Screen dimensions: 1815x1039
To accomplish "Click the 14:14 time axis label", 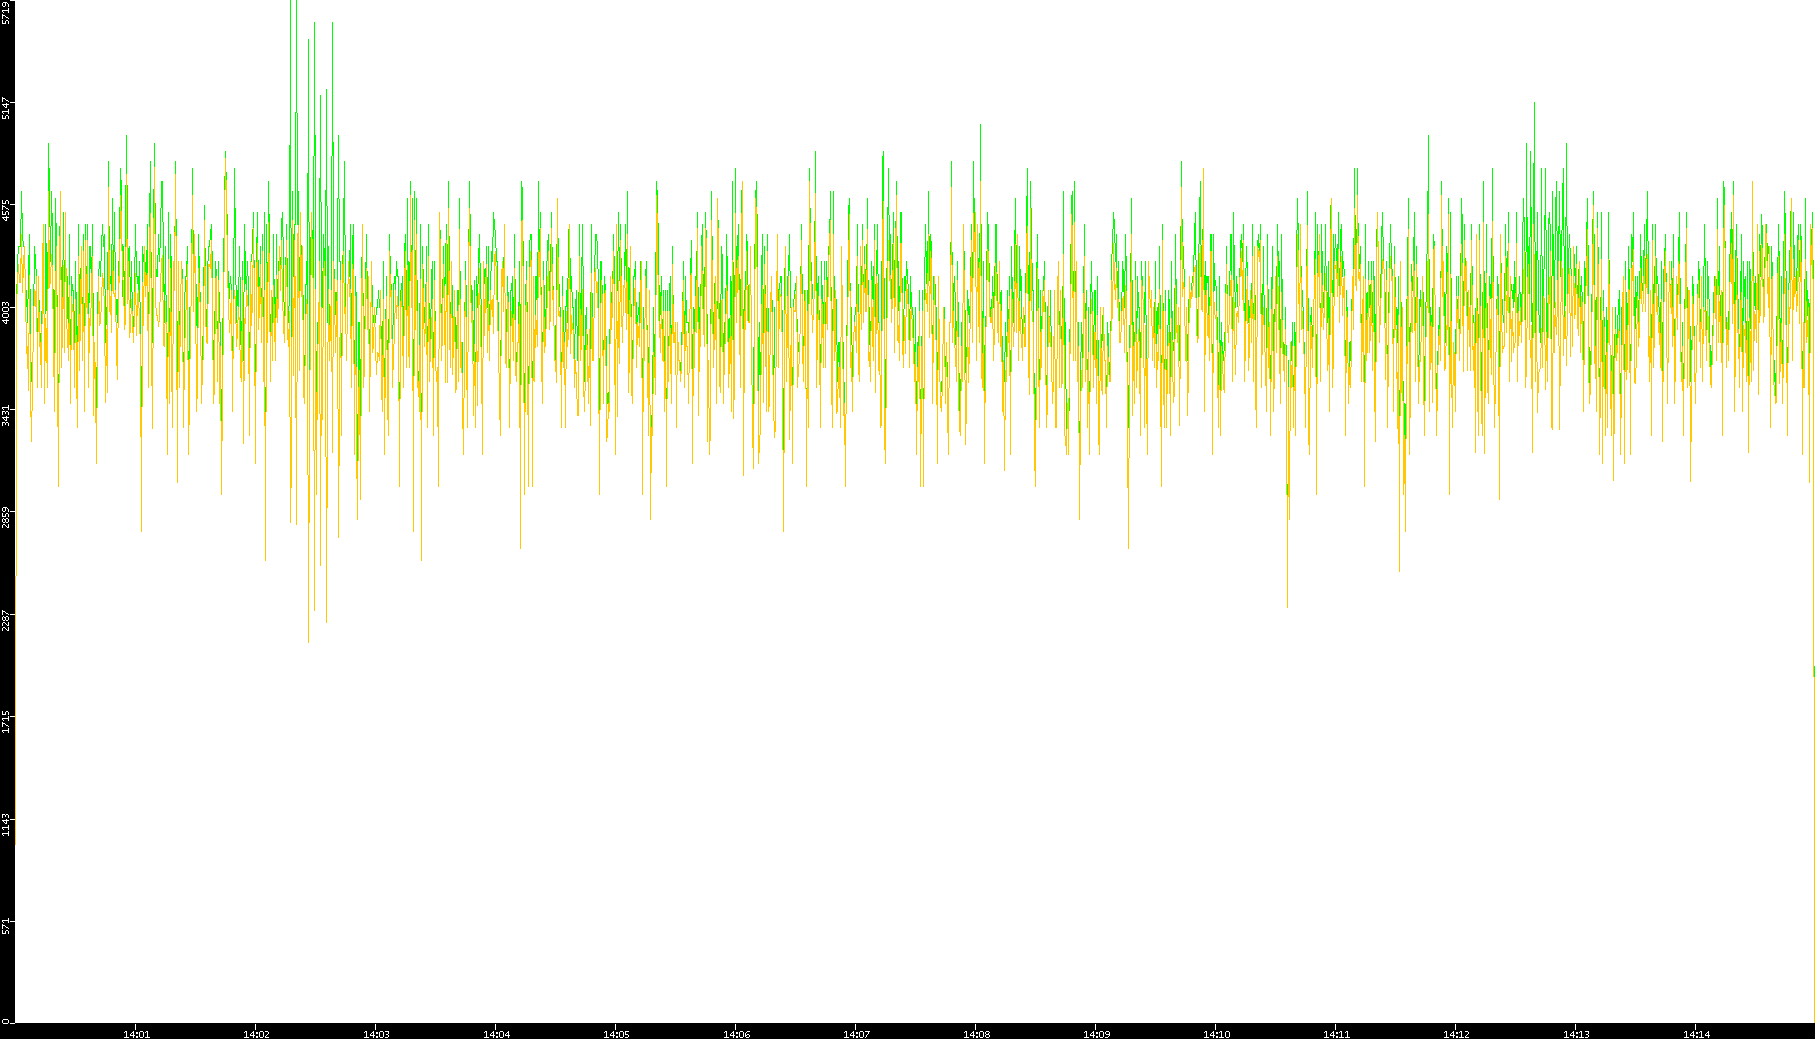I will point(1696,1034).
